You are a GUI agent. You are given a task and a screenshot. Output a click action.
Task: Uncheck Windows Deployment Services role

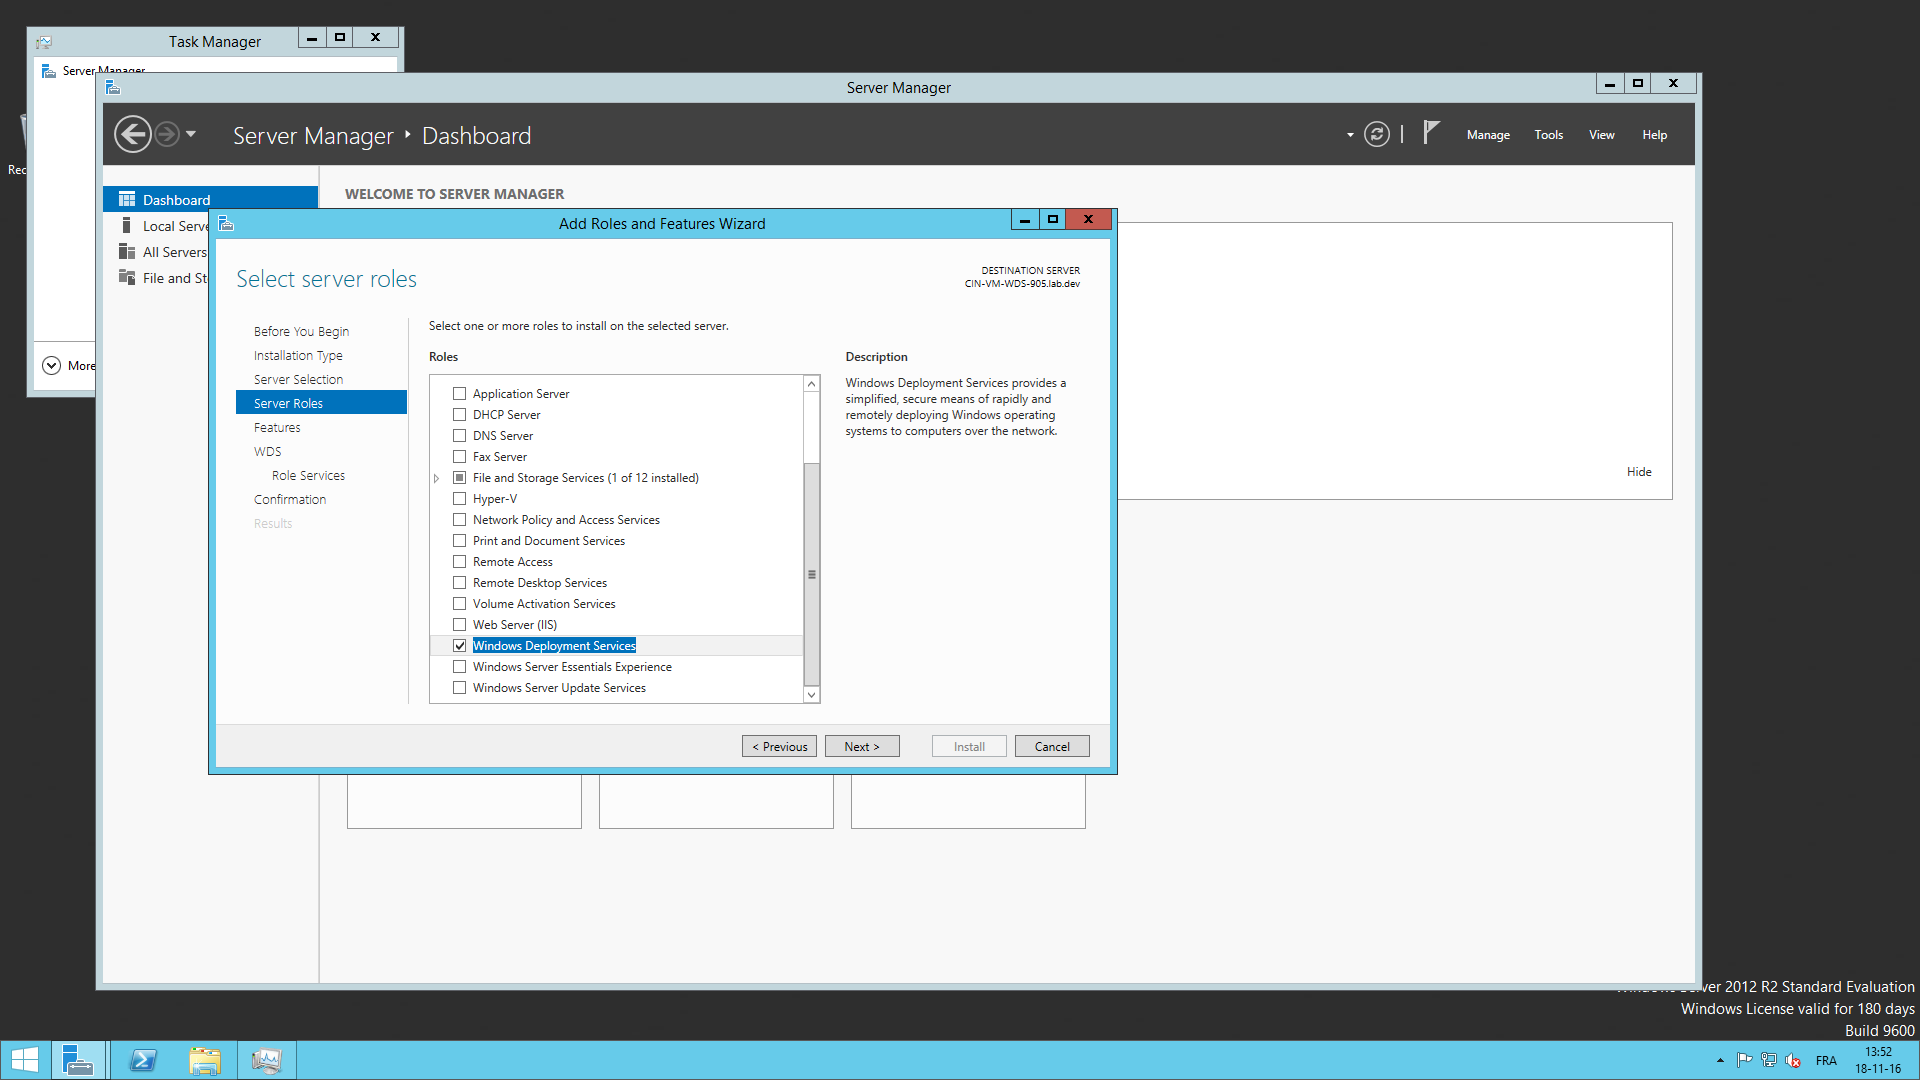[x=460, y=645]
